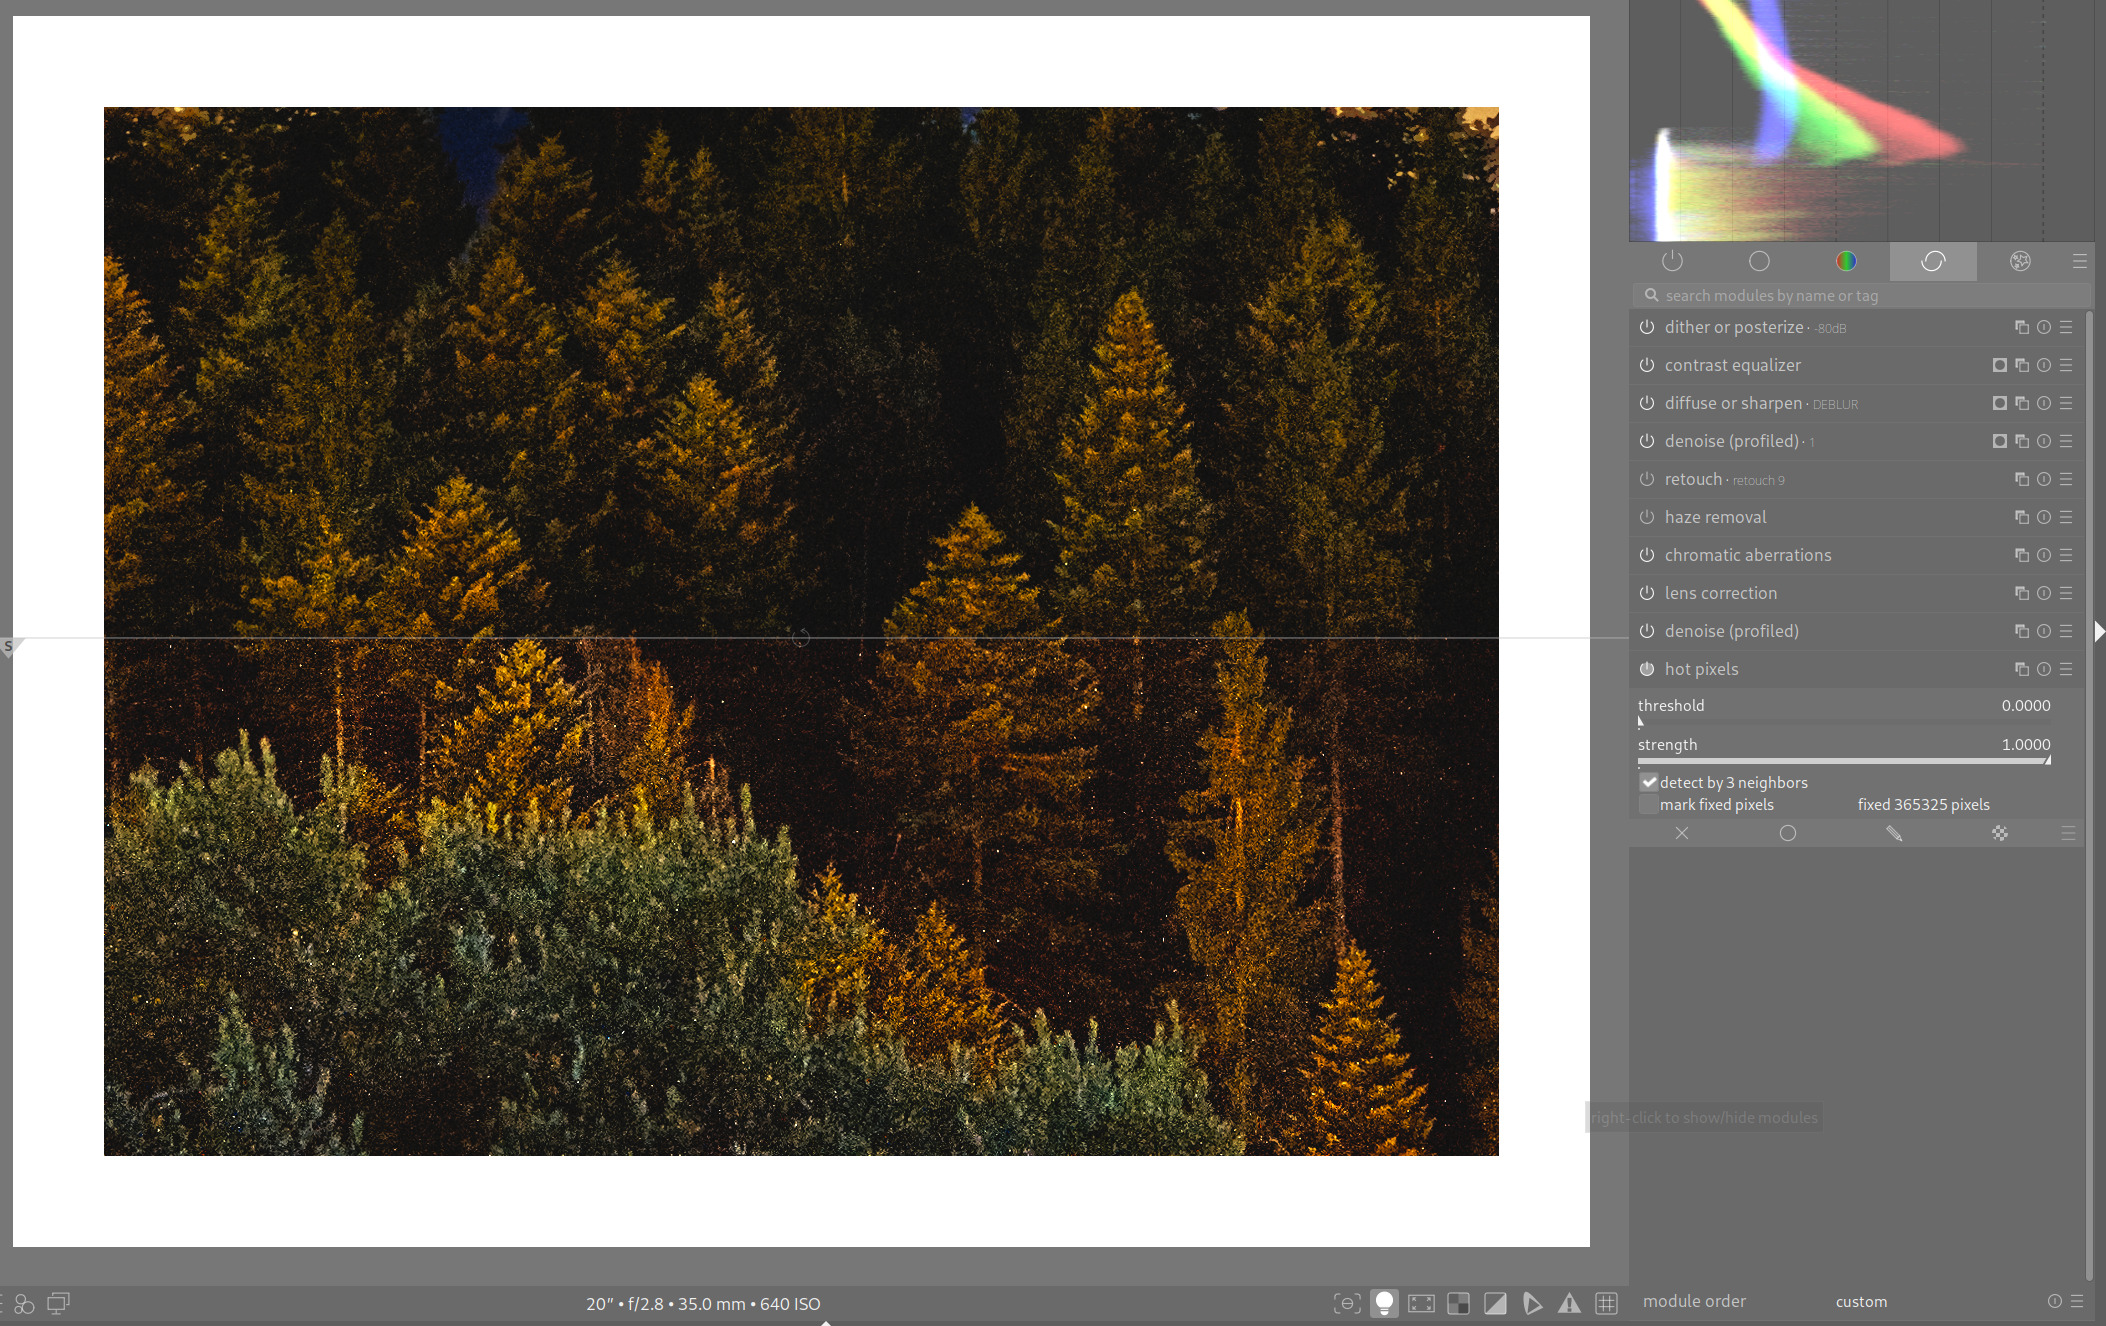2106x1326 pixels.
Task: Open presets menu for dither or posterize
Action: pyautogui.click(x=2066, y=328)
